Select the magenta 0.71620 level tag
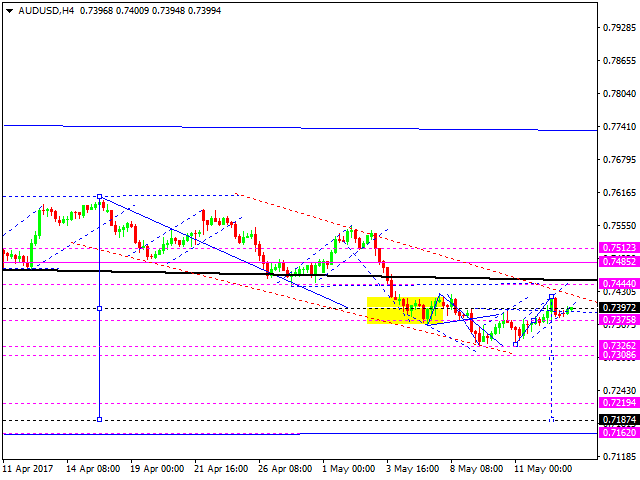 point(619,433)
